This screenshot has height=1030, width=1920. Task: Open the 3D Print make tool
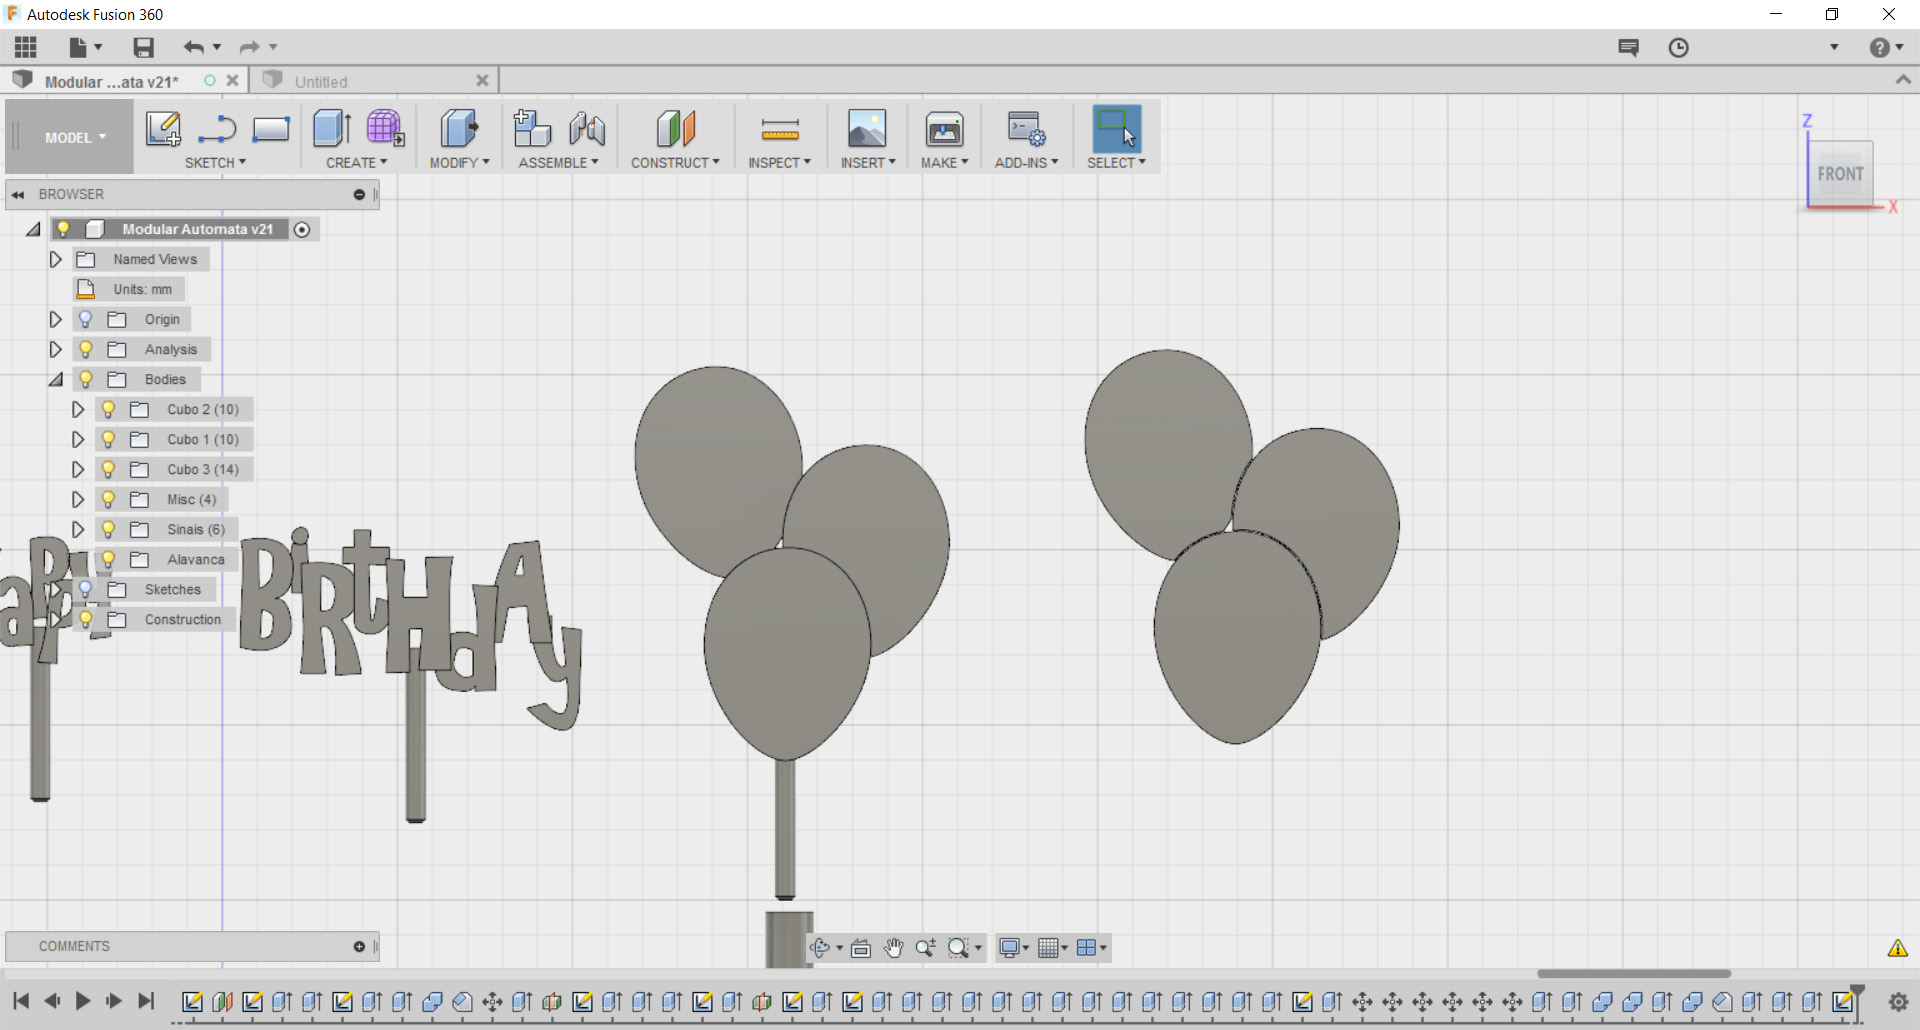coord(944,129)
